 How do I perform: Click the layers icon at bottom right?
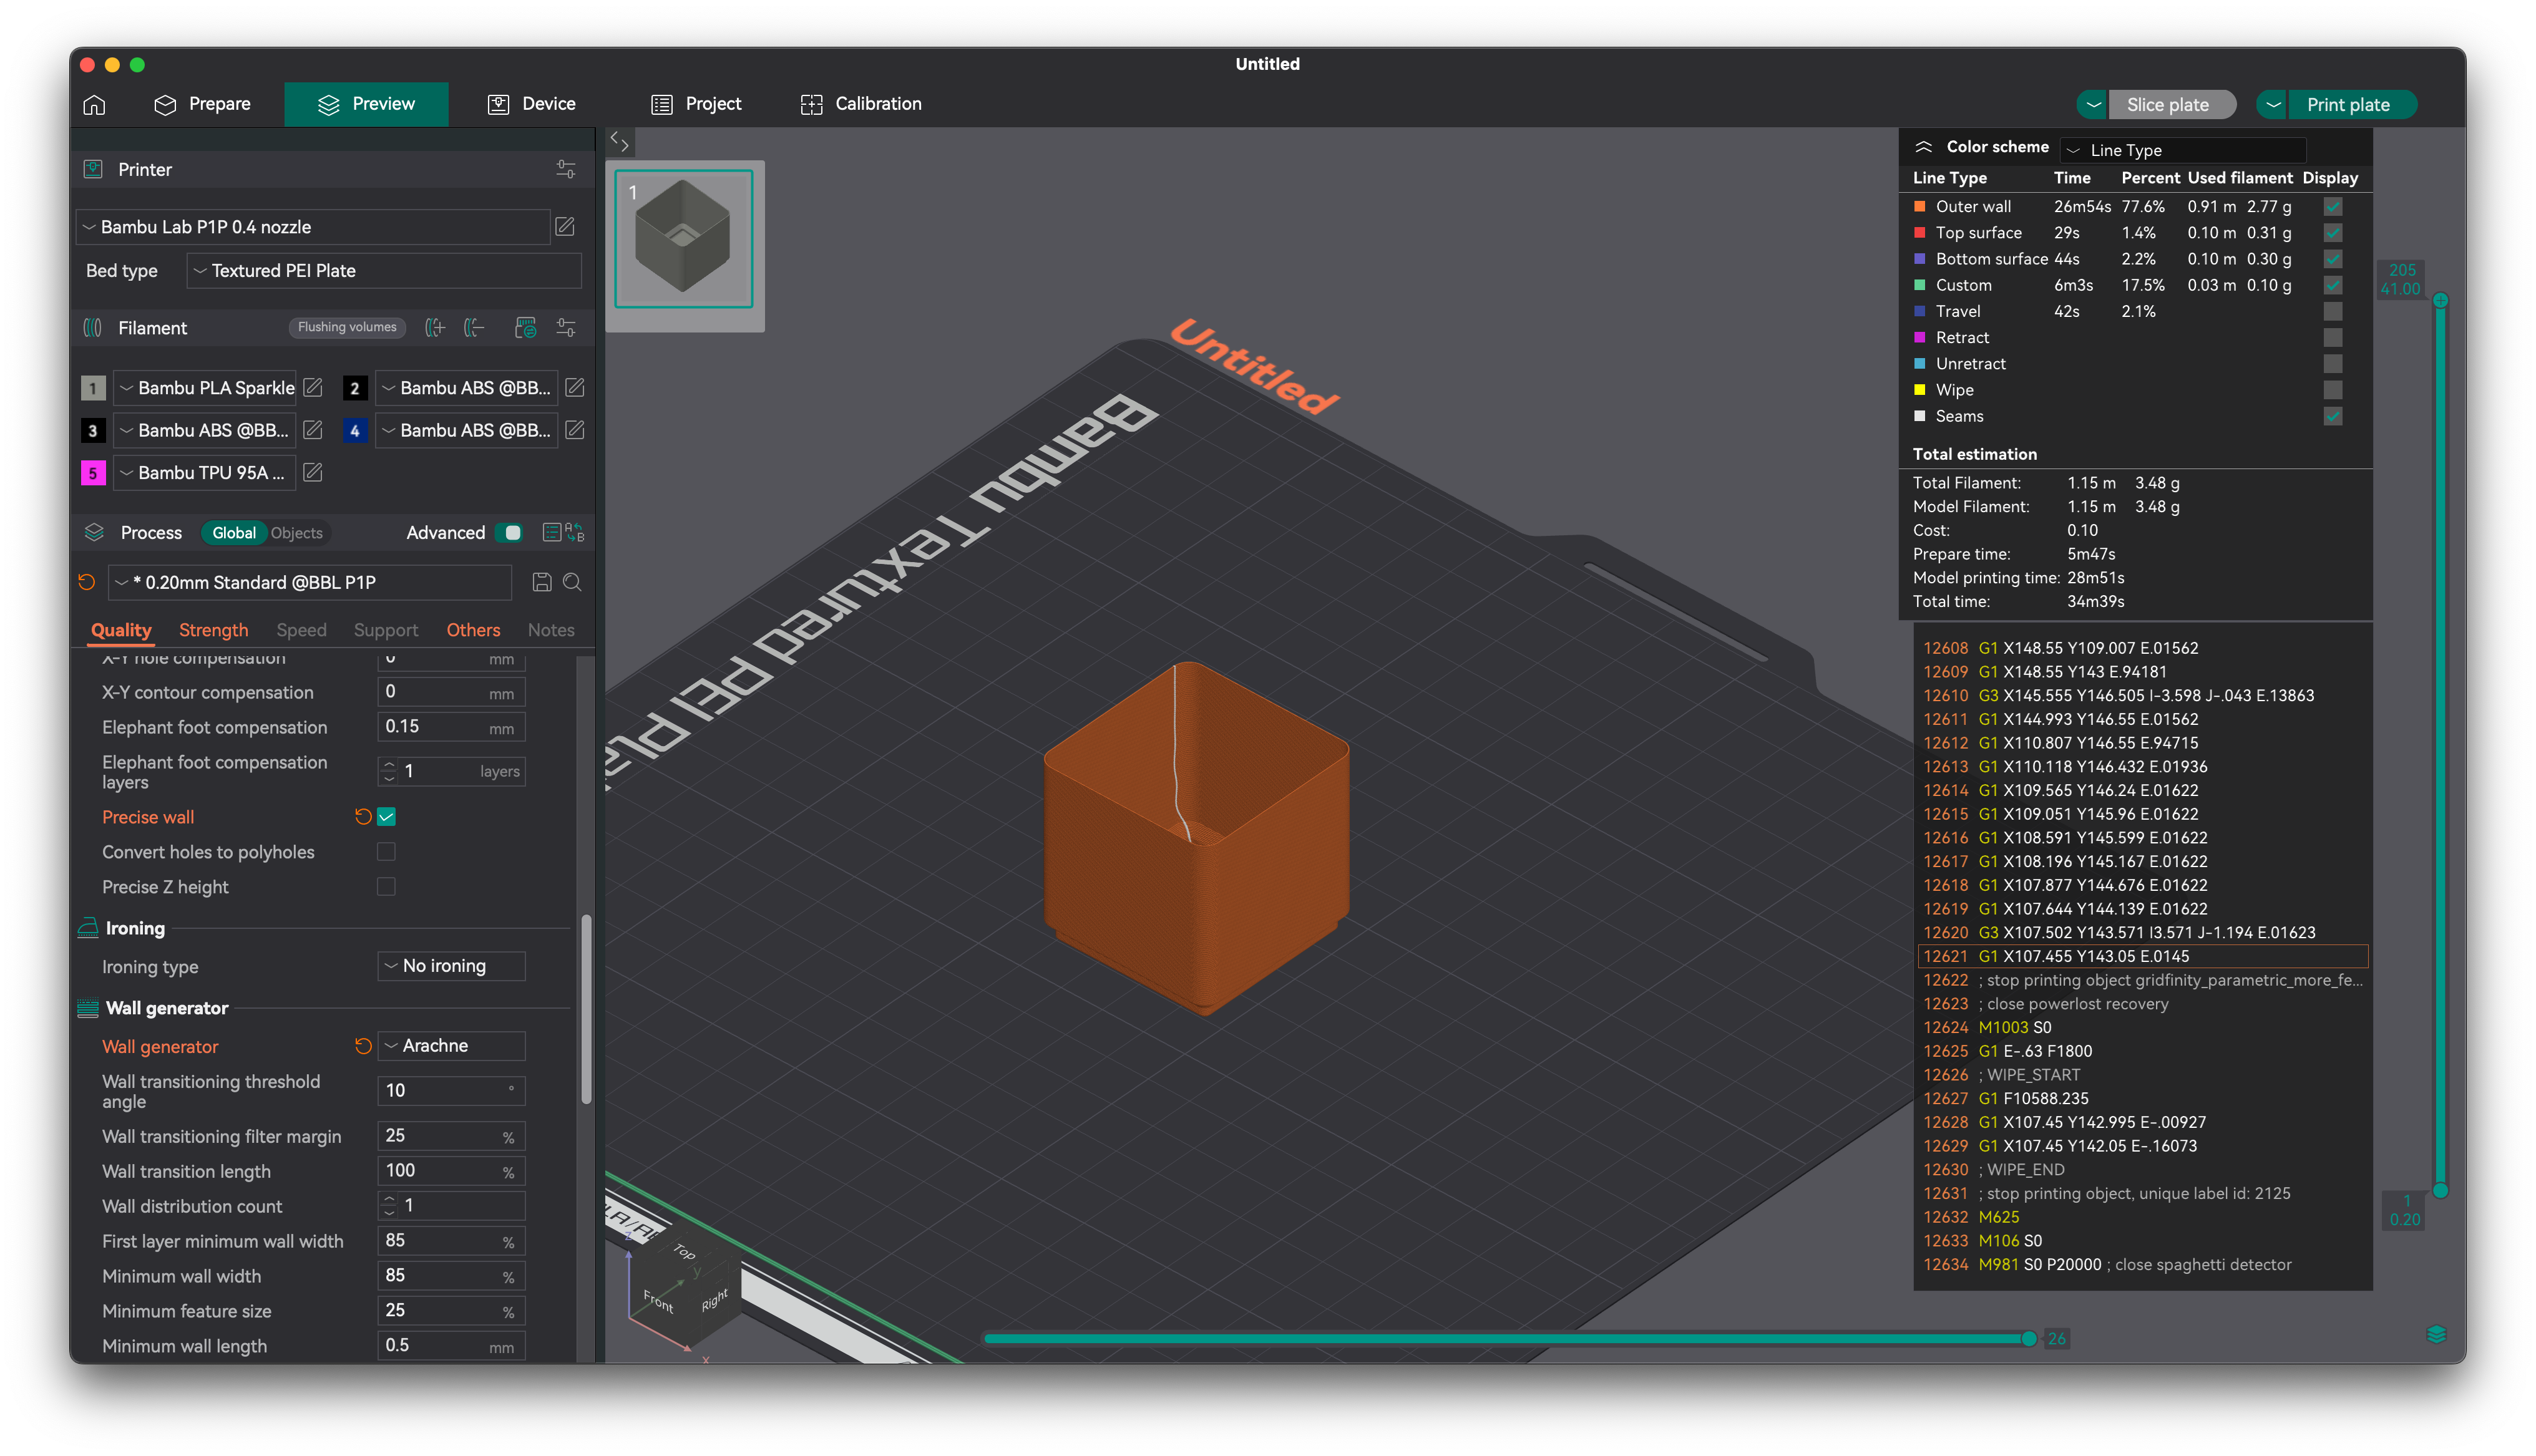tap(2436, 1334)
